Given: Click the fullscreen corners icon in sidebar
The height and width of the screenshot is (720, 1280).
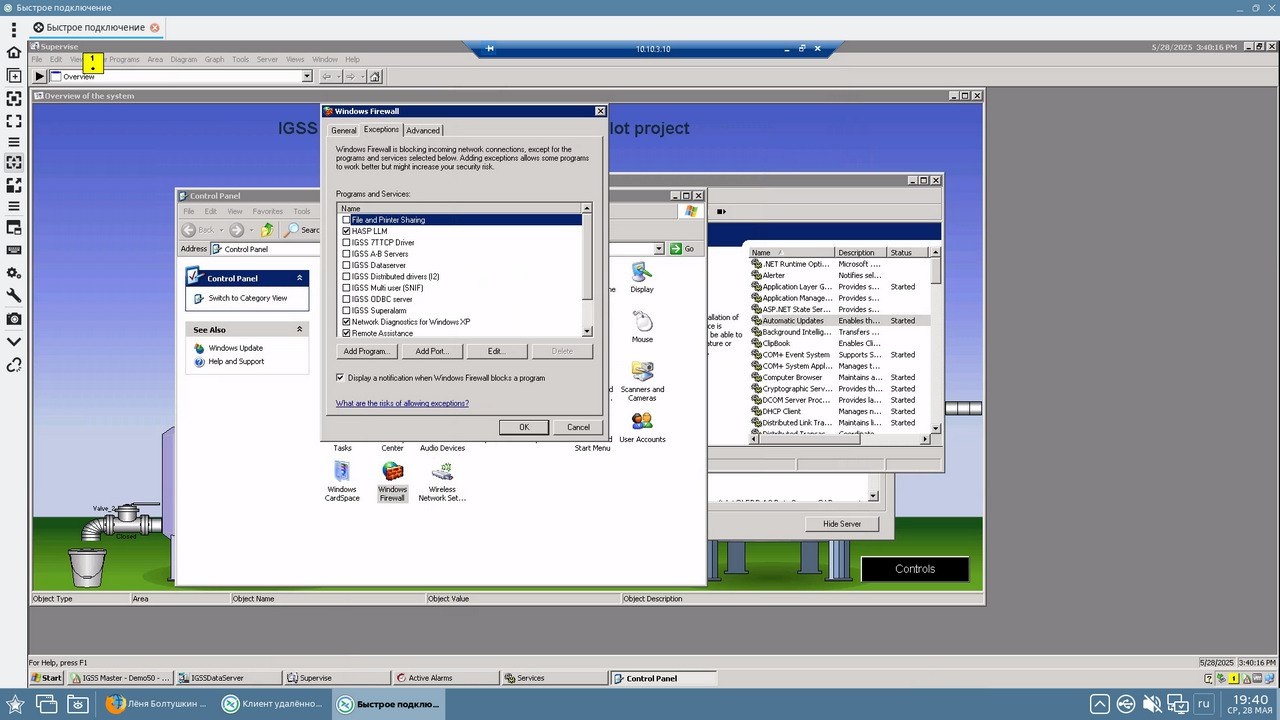Looking at the screenshot, I should point(14,120).
